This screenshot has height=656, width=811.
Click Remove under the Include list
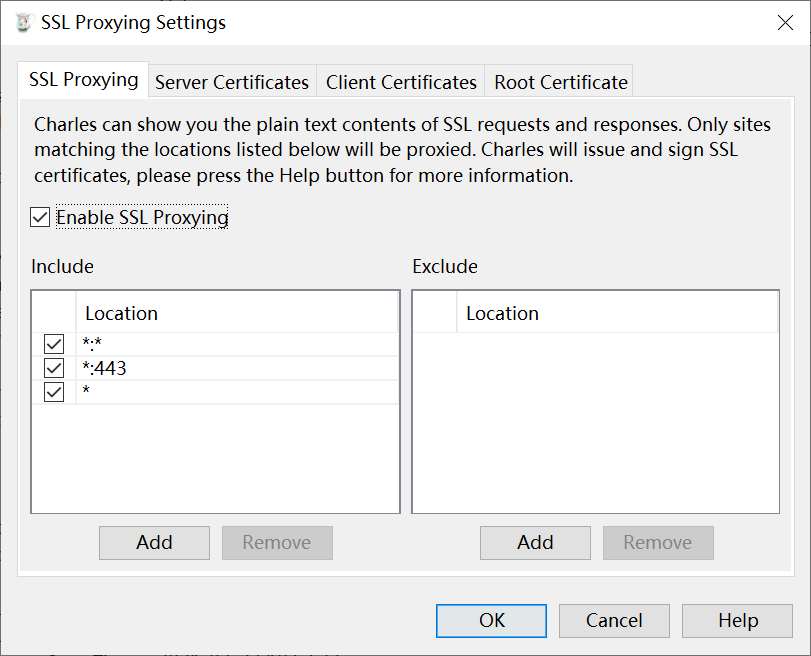277,543
